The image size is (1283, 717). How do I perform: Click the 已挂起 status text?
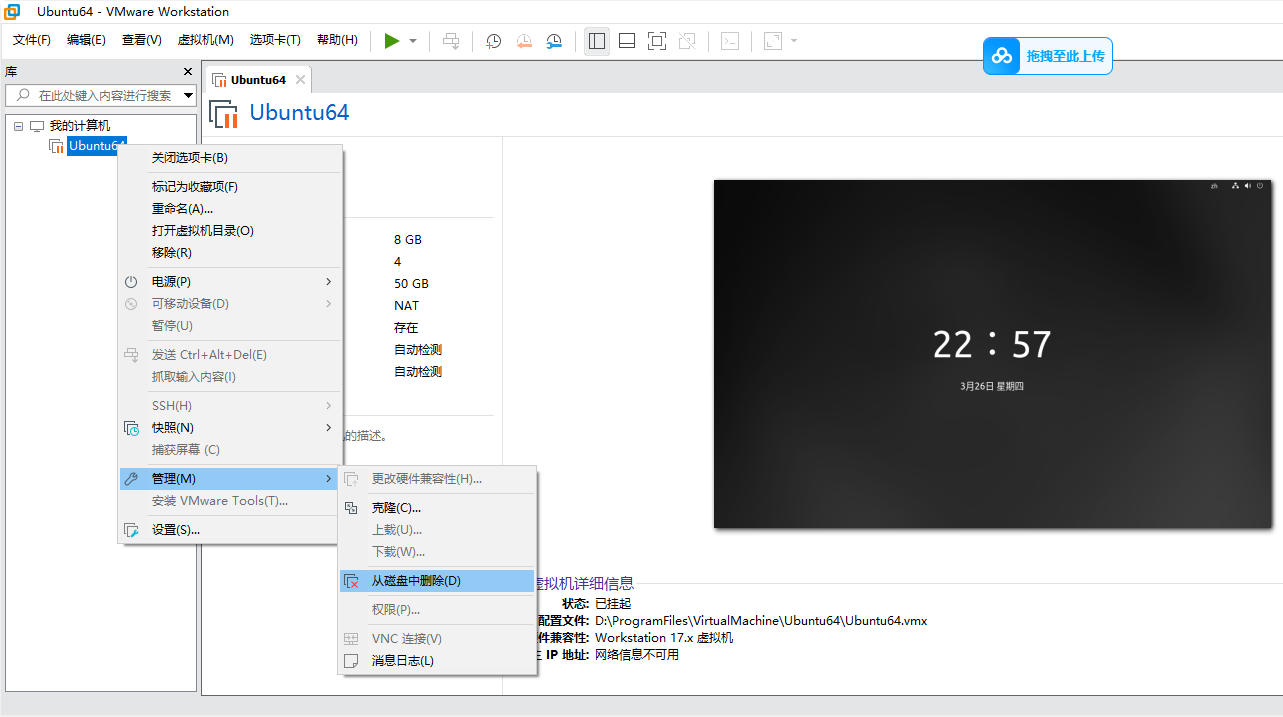point(613,604)
